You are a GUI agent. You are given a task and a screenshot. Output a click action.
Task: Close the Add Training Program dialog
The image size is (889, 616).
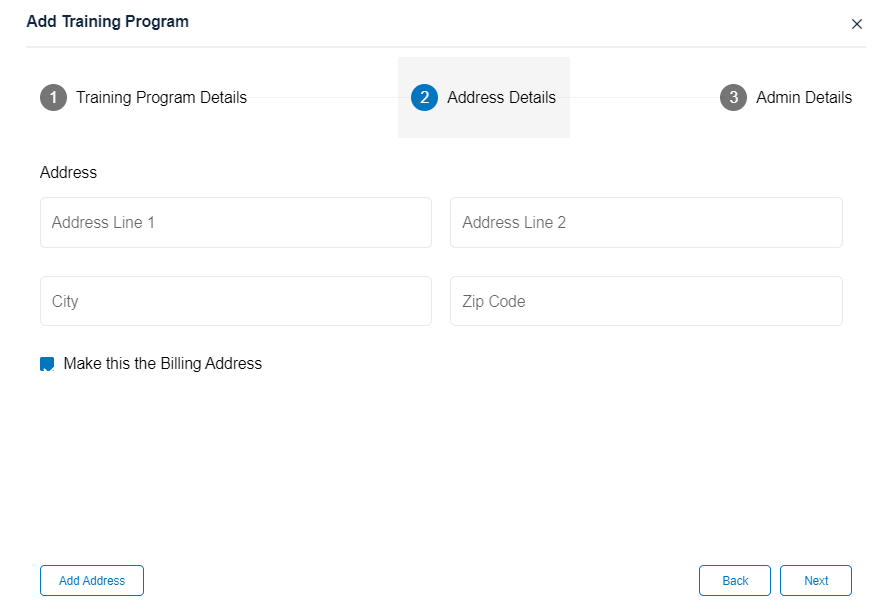pyautogui.click(x=856, y=24)
